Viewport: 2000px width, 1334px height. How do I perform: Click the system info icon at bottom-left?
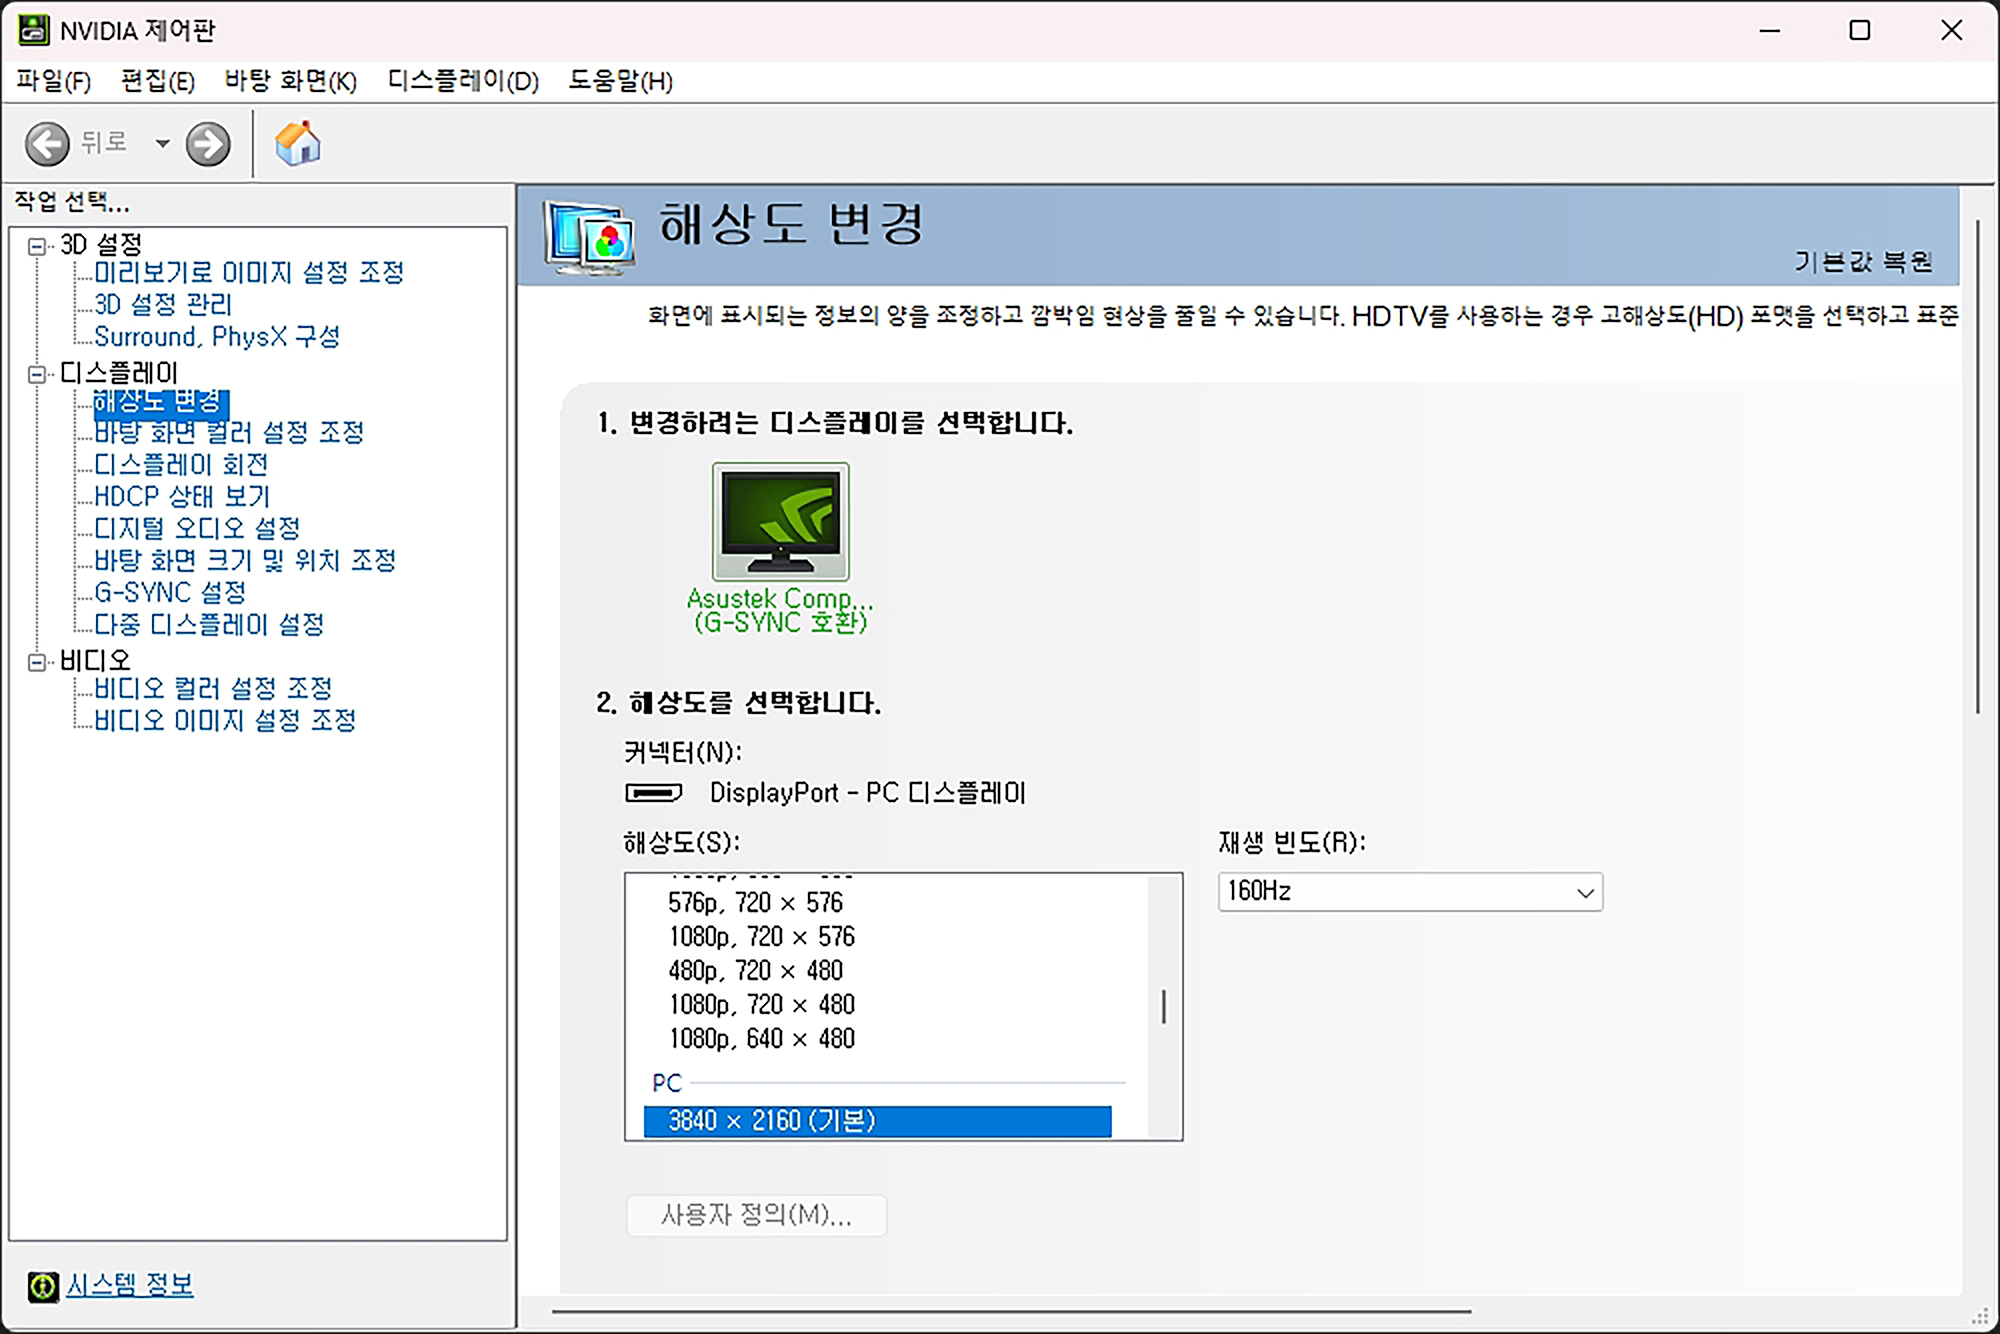tap(43, 1286)
